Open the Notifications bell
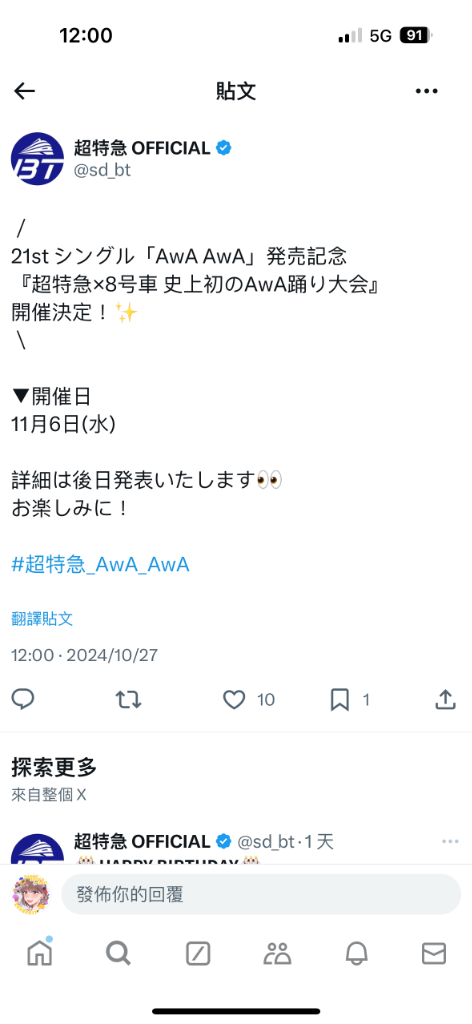472x1024 pixels. click(356, 954)
